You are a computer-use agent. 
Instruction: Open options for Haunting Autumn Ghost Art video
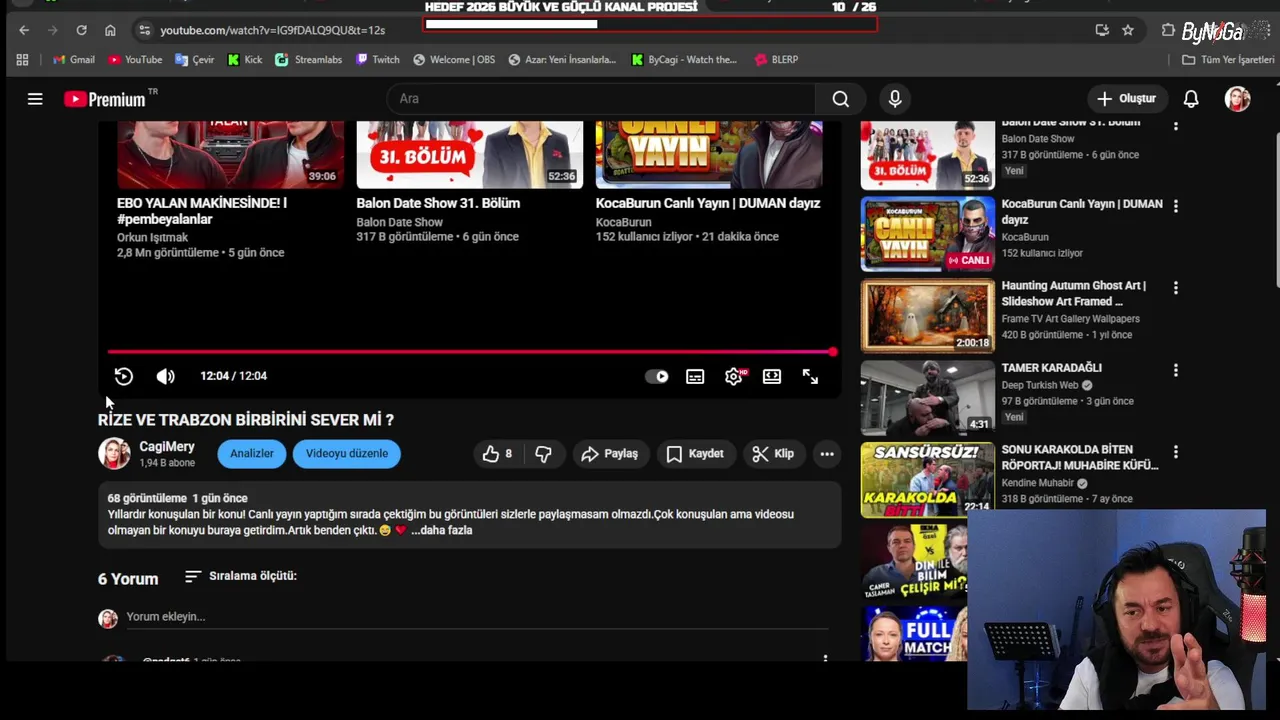[1176, 288]
